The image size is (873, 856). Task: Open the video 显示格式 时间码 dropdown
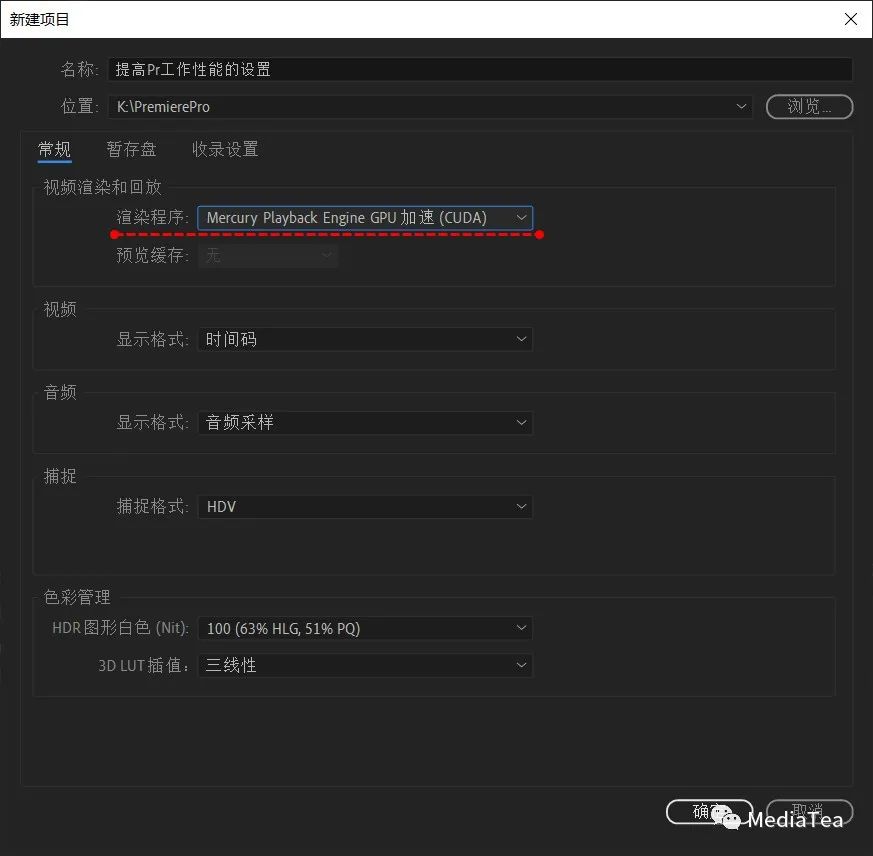coord(365,339)
